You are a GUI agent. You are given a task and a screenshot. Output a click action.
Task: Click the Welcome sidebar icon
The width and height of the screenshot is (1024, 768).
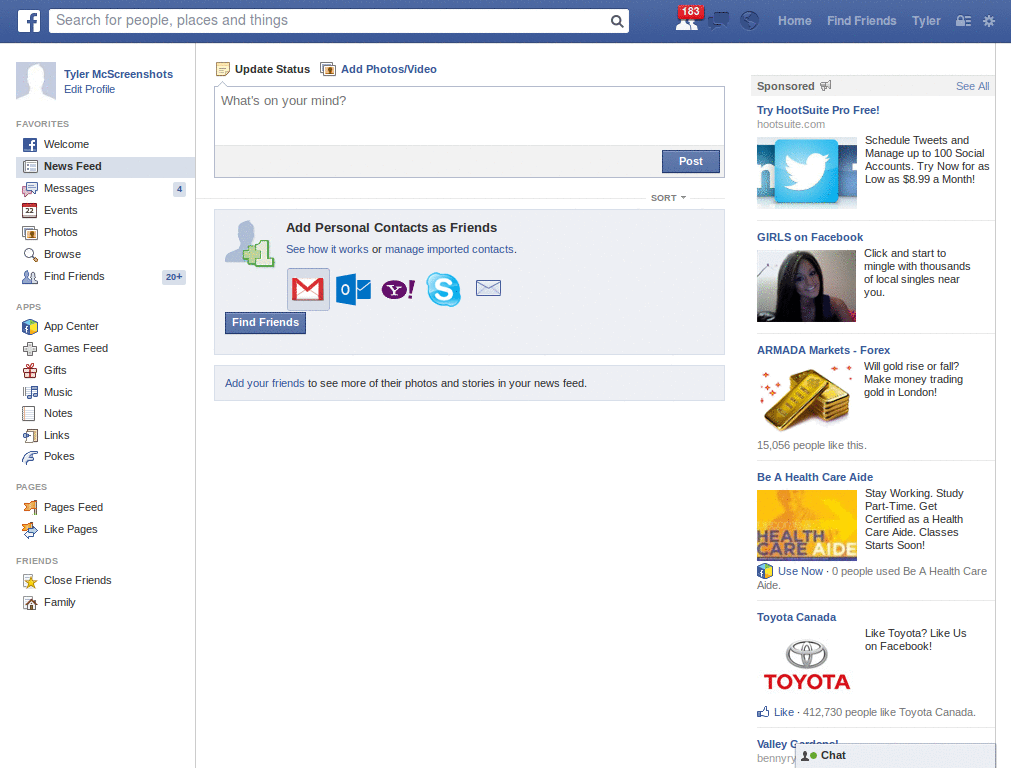point(30,144)
